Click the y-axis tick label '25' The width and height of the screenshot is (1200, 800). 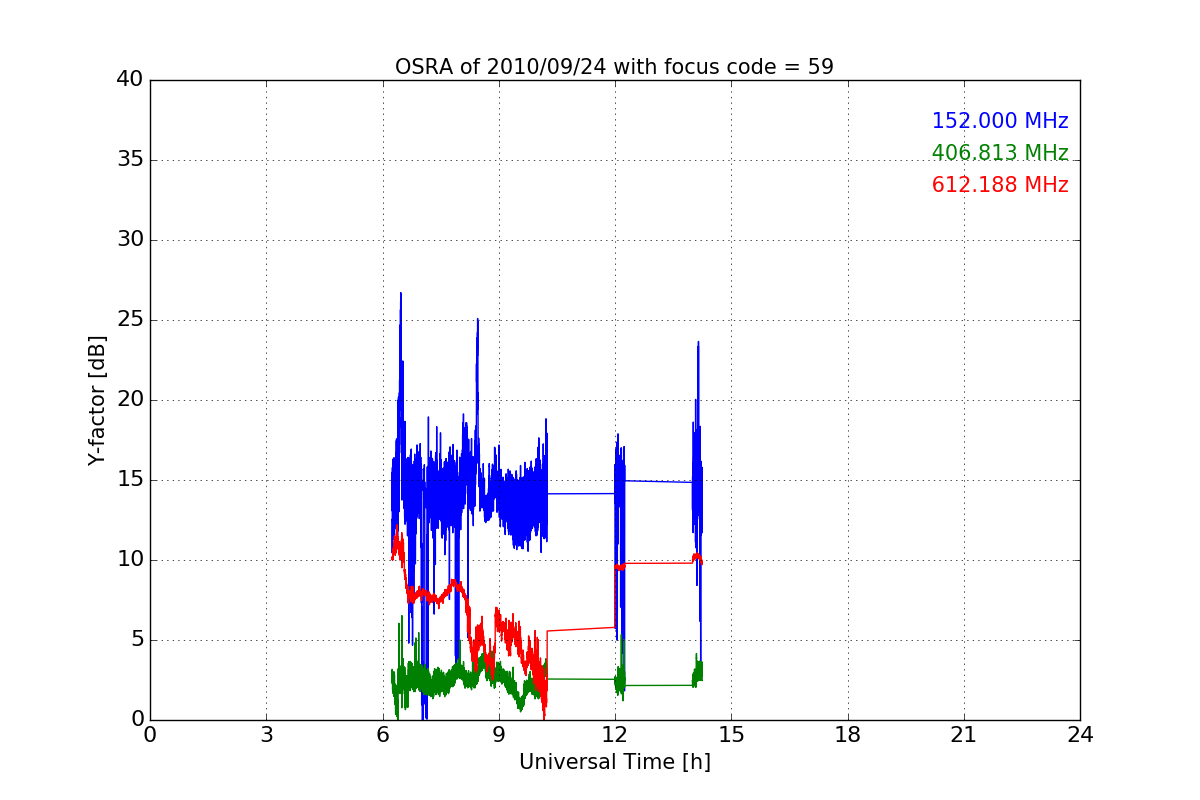click(x=130, y=320)
